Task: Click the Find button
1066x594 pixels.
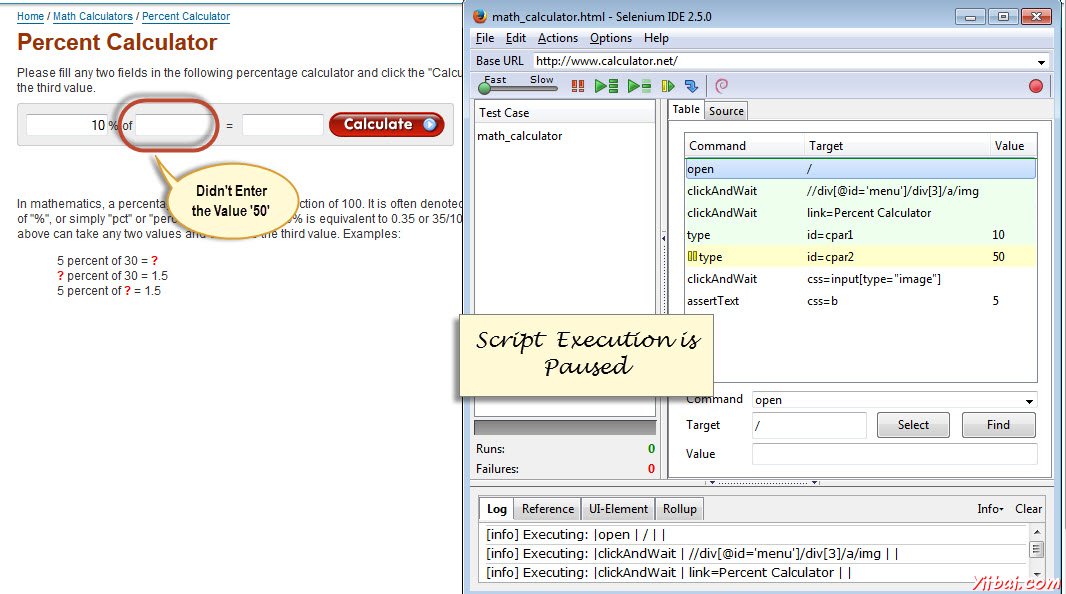Action: pos(998,424)
